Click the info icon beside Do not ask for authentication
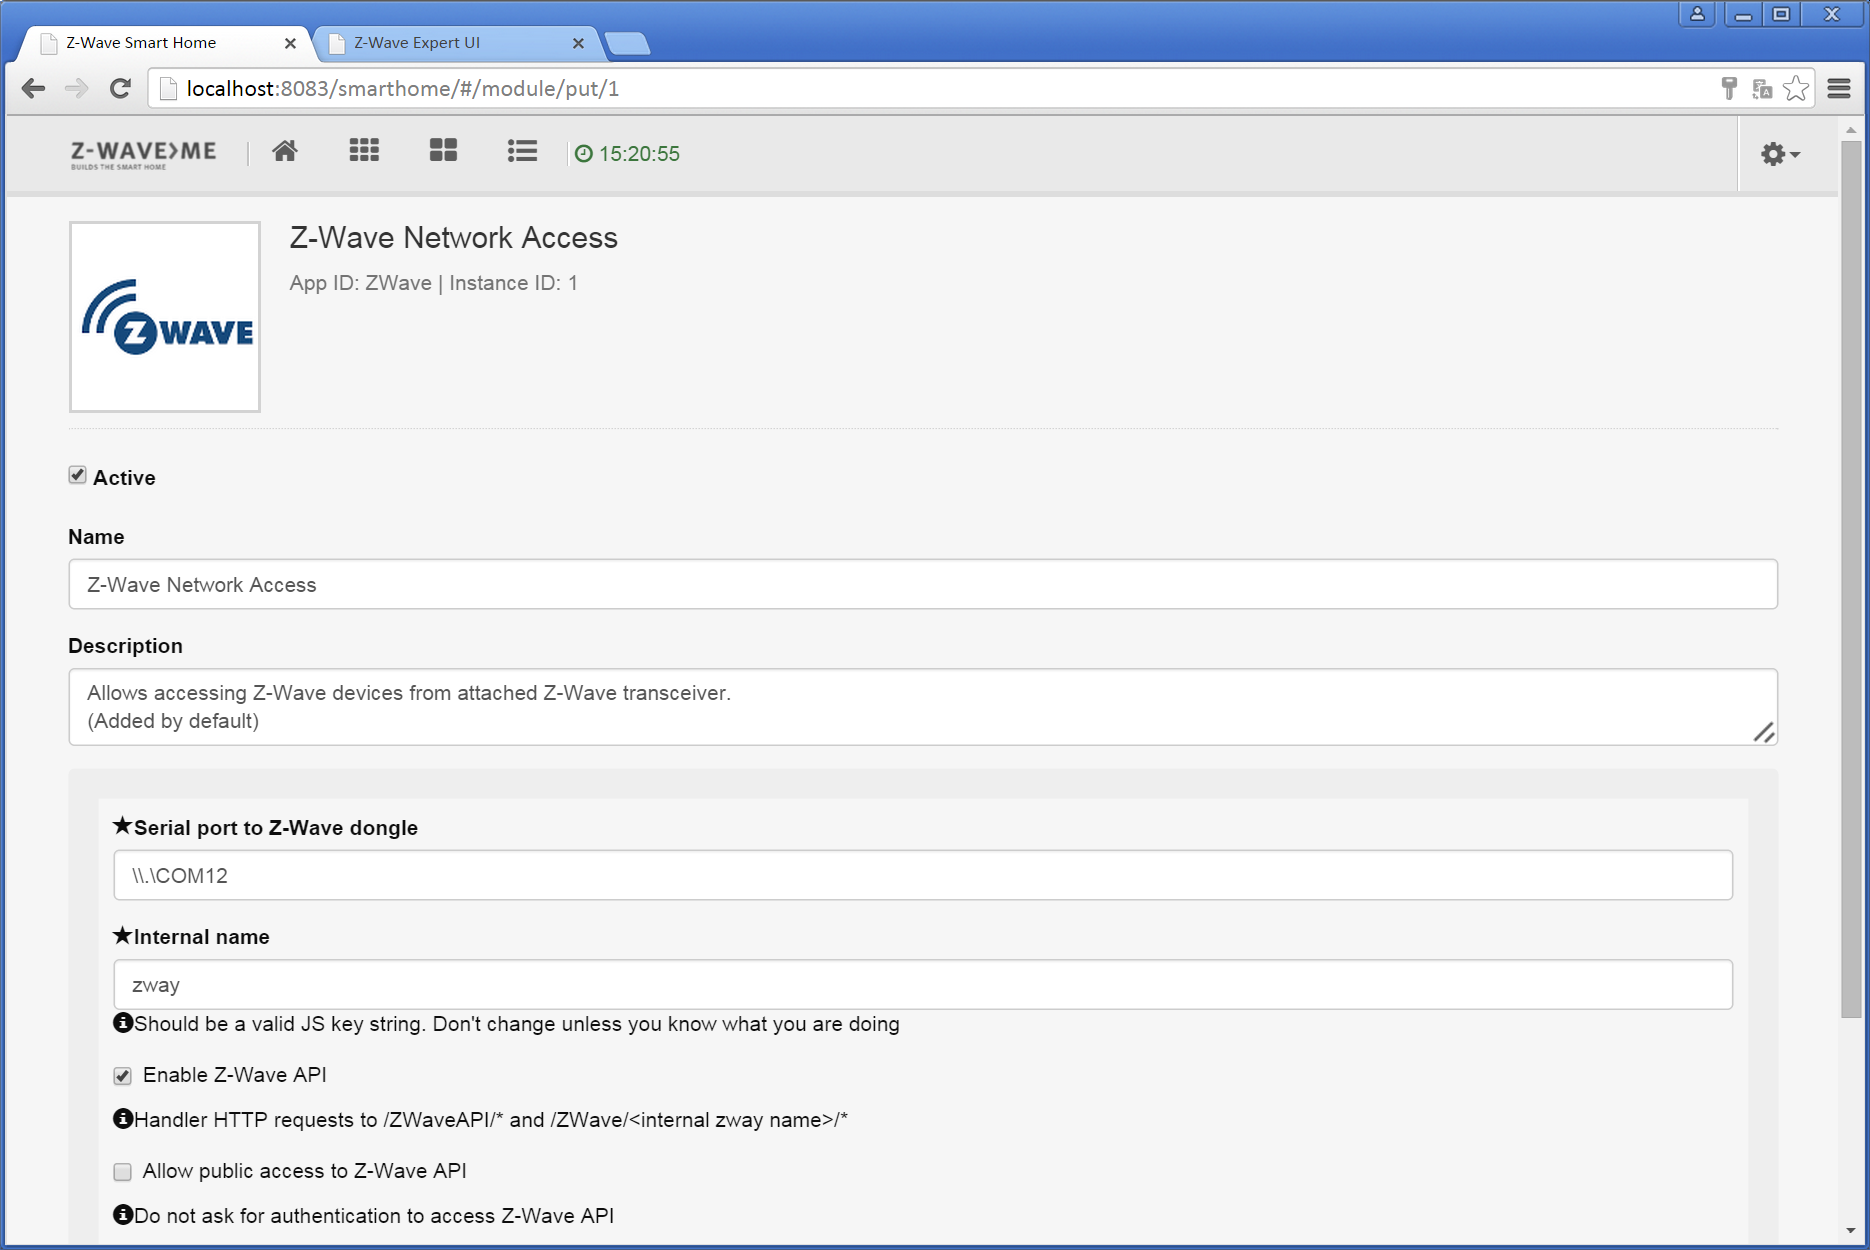1870x1250 pixels. pyautogui.click(x=123, y=1214)
